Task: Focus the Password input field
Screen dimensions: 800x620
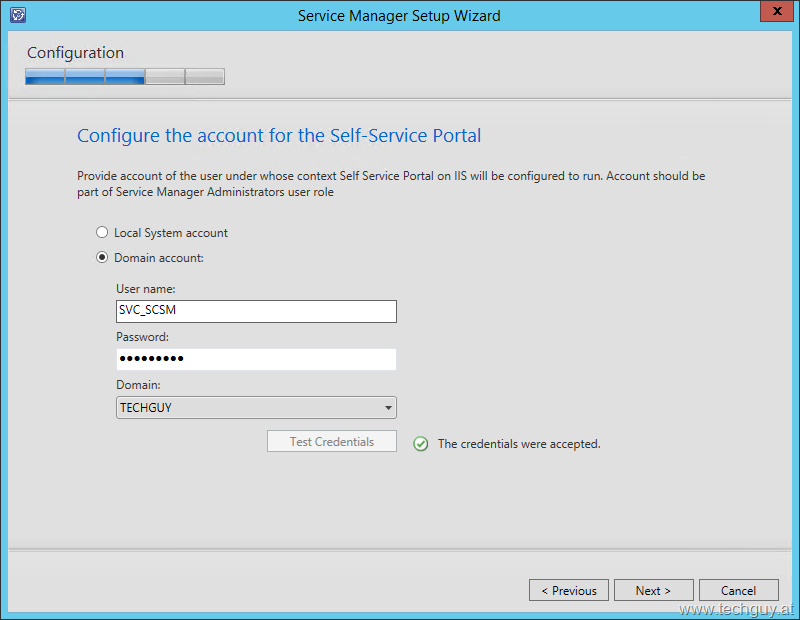Action: (x=256, y=359)
